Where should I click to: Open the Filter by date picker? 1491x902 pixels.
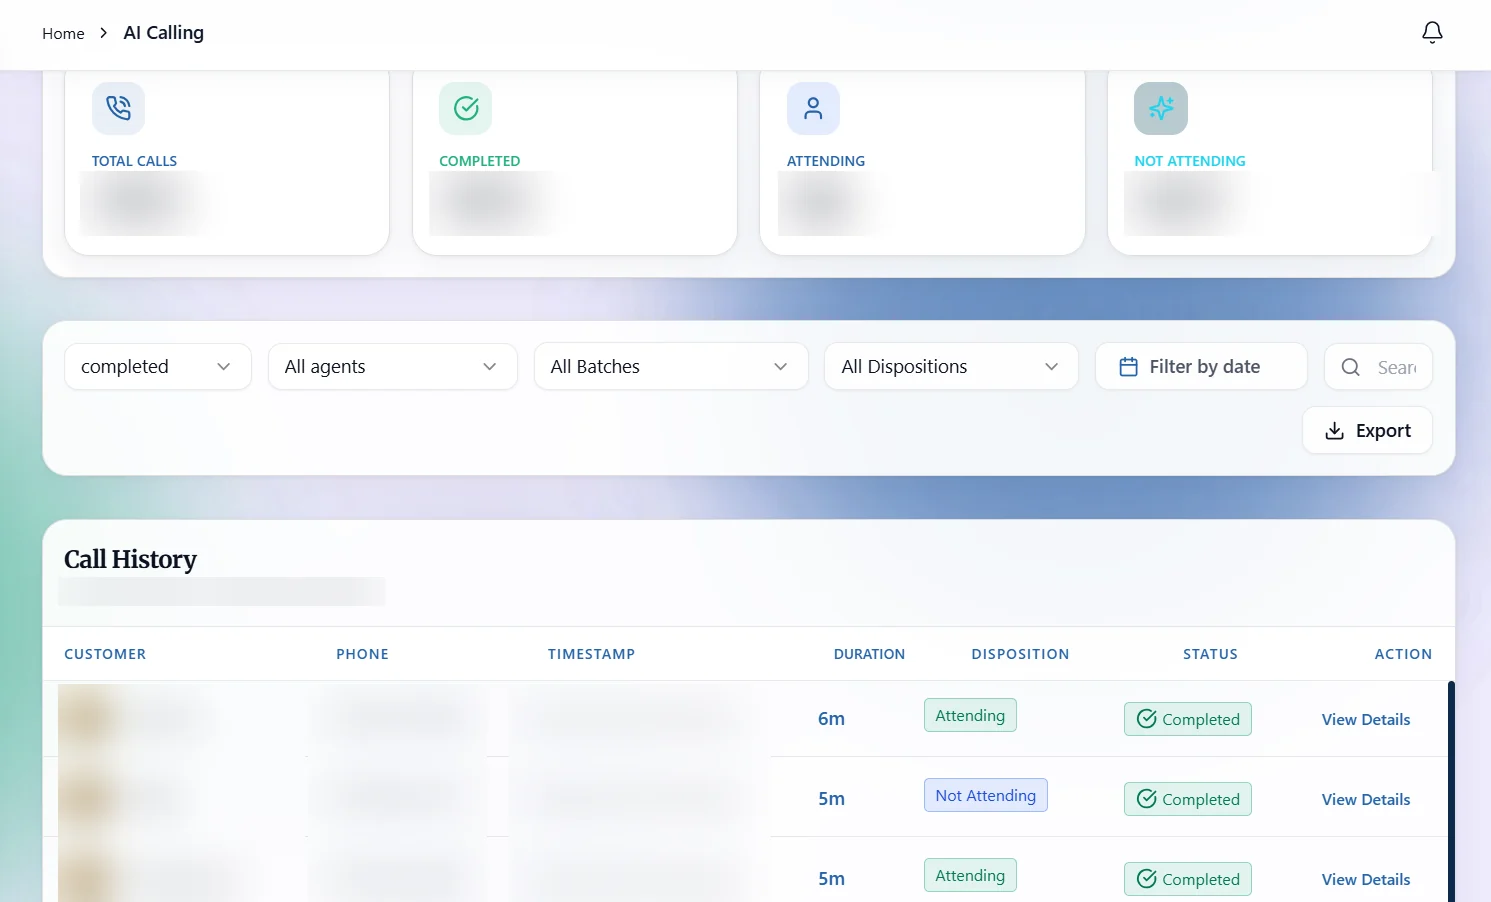click(x=1201, y=367)
